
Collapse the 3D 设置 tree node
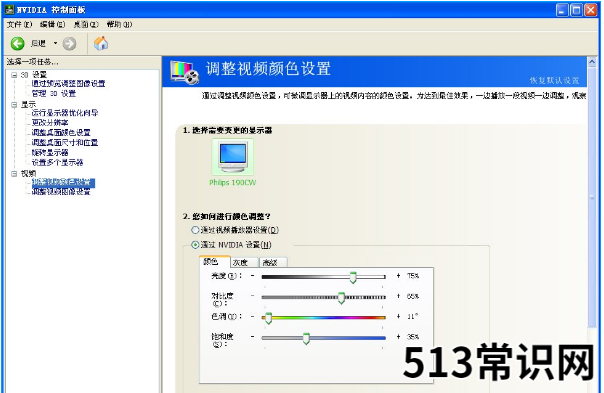pyautogui.click(x=14, y=75)
